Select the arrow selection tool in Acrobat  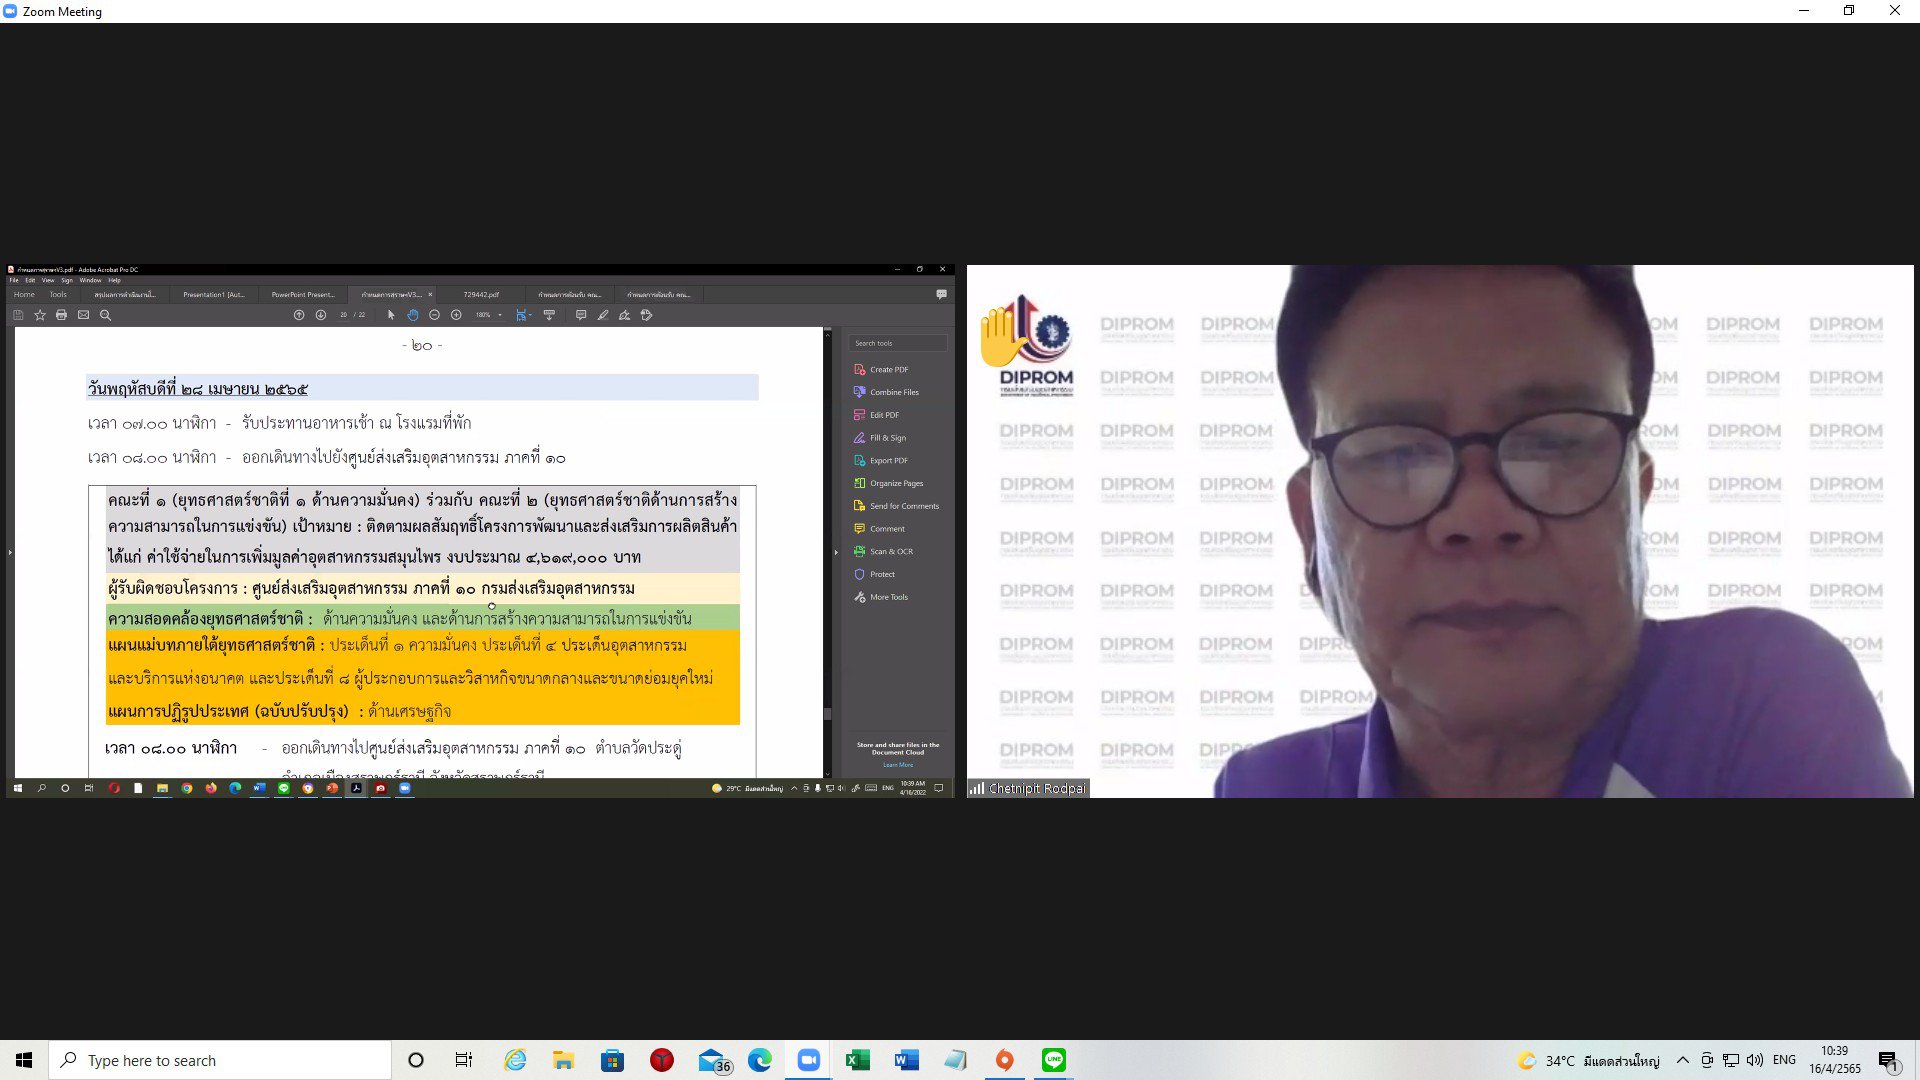click(x=391, y=315)
